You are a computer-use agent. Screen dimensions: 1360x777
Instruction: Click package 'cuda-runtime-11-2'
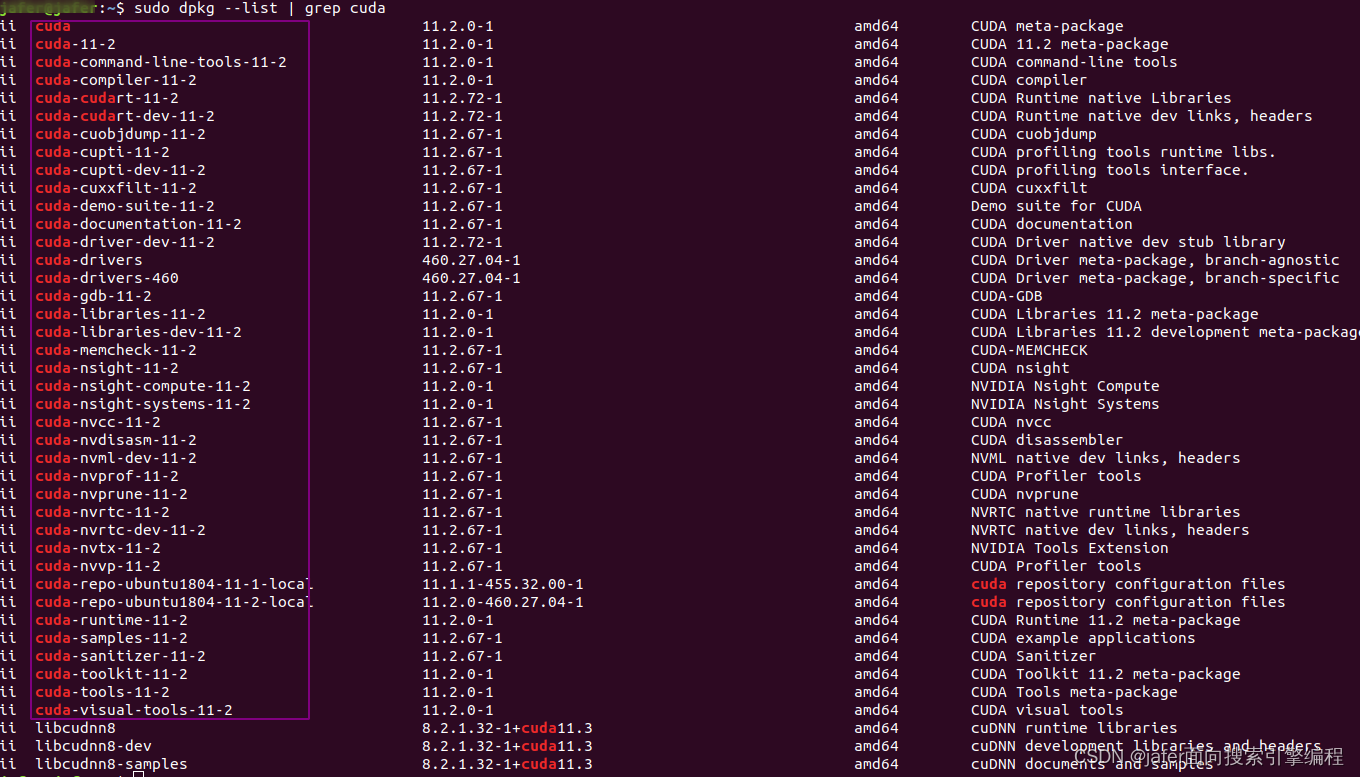(111, 620)
